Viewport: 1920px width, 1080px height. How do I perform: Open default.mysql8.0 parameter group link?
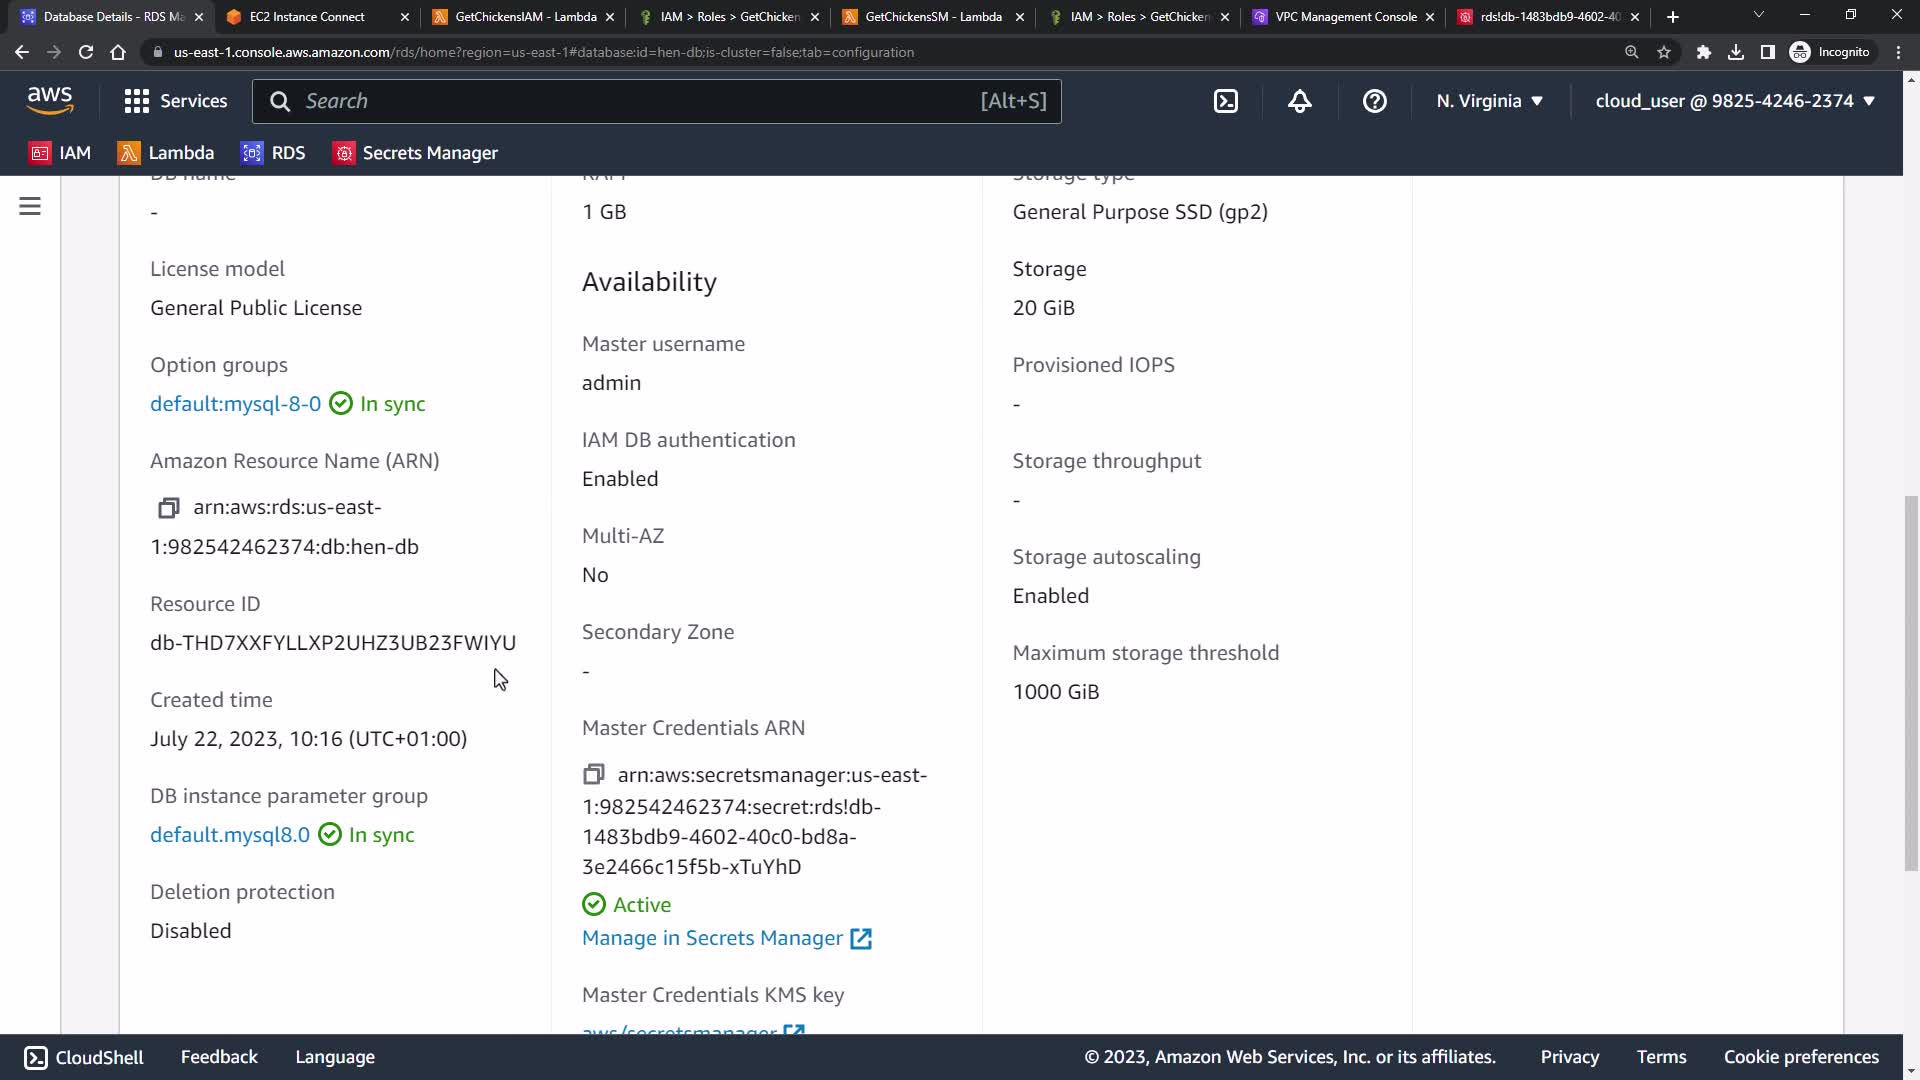pyautogui.click(x=230, y=835)
